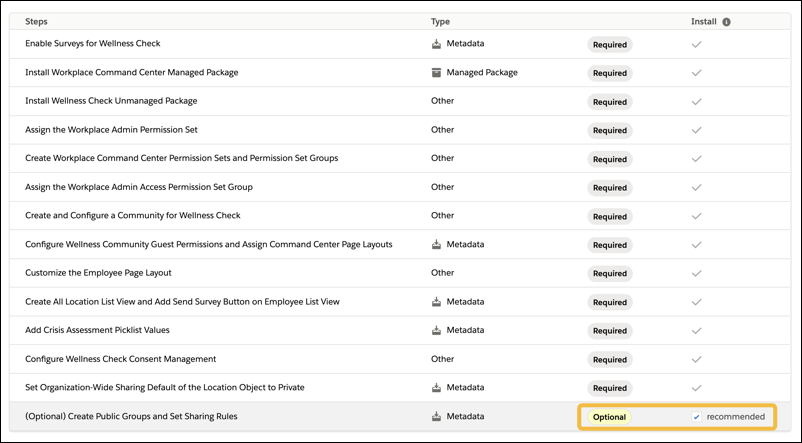Click the Install column header text

[x=704, y=21]
